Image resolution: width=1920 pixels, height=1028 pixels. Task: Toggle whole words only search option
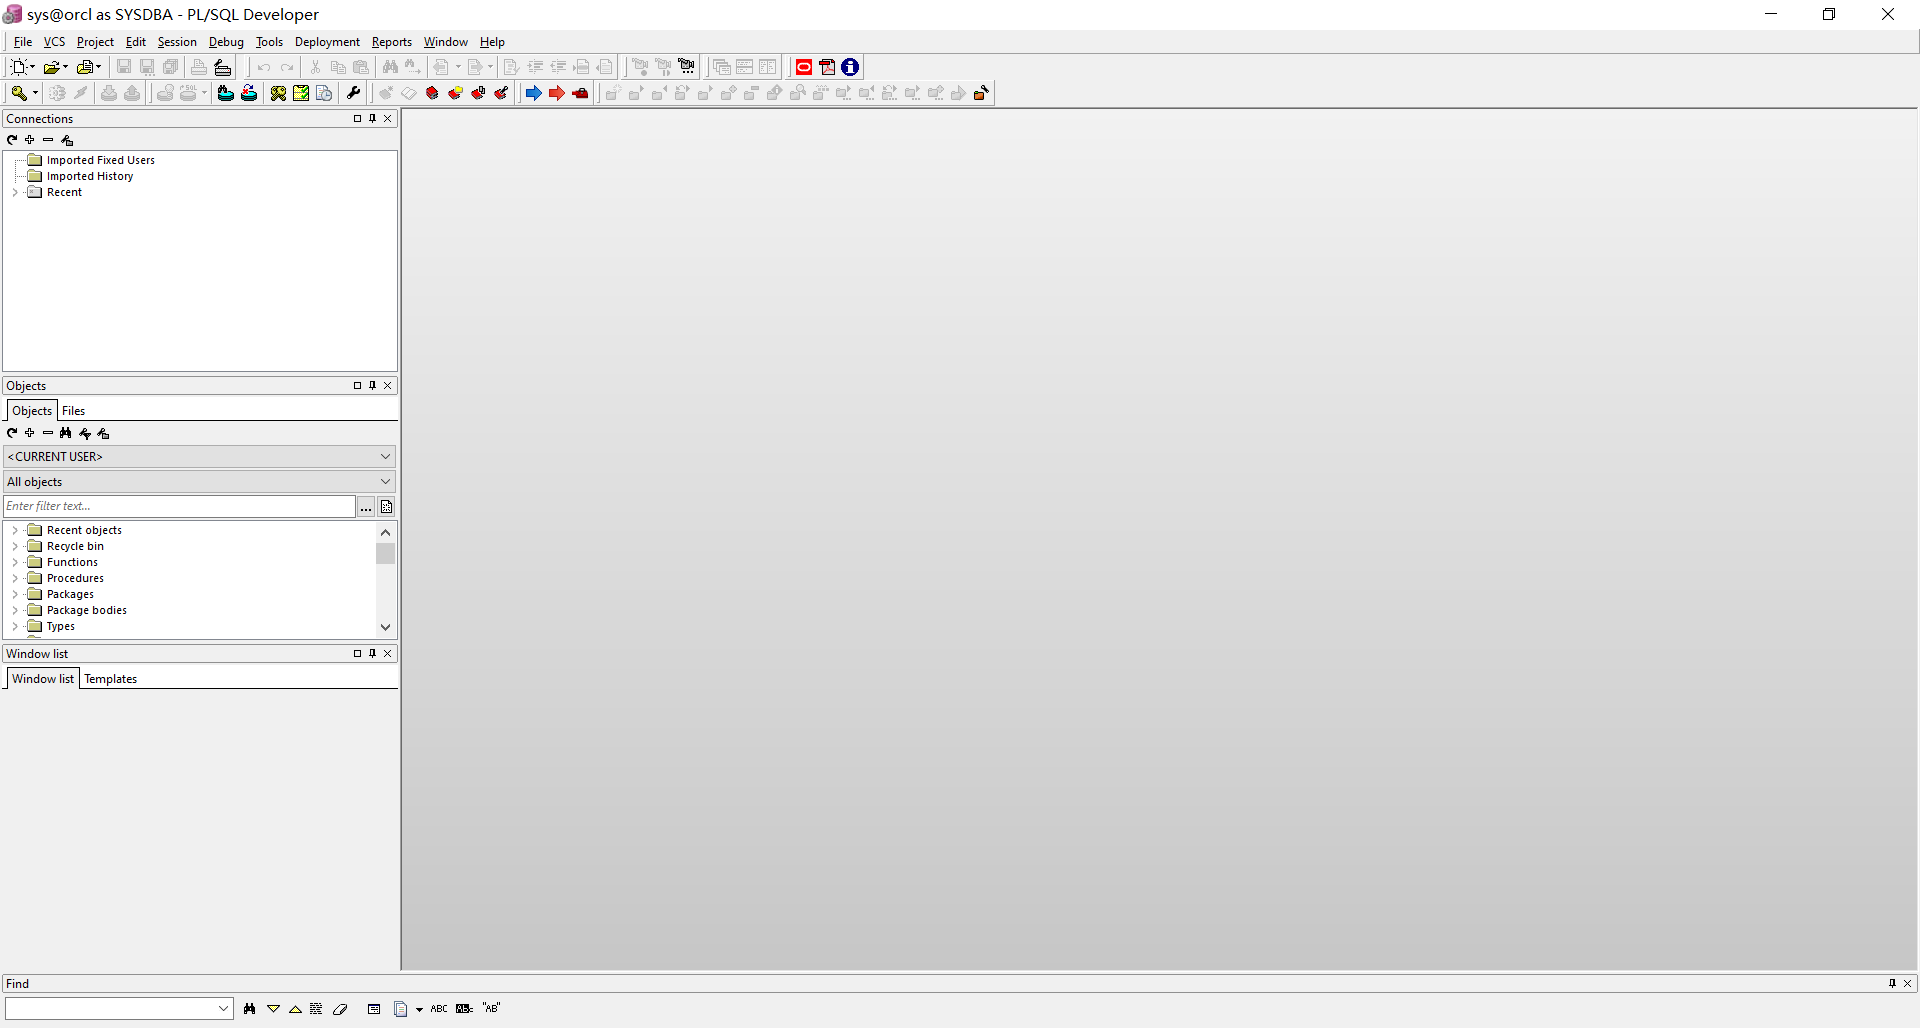464,1009
